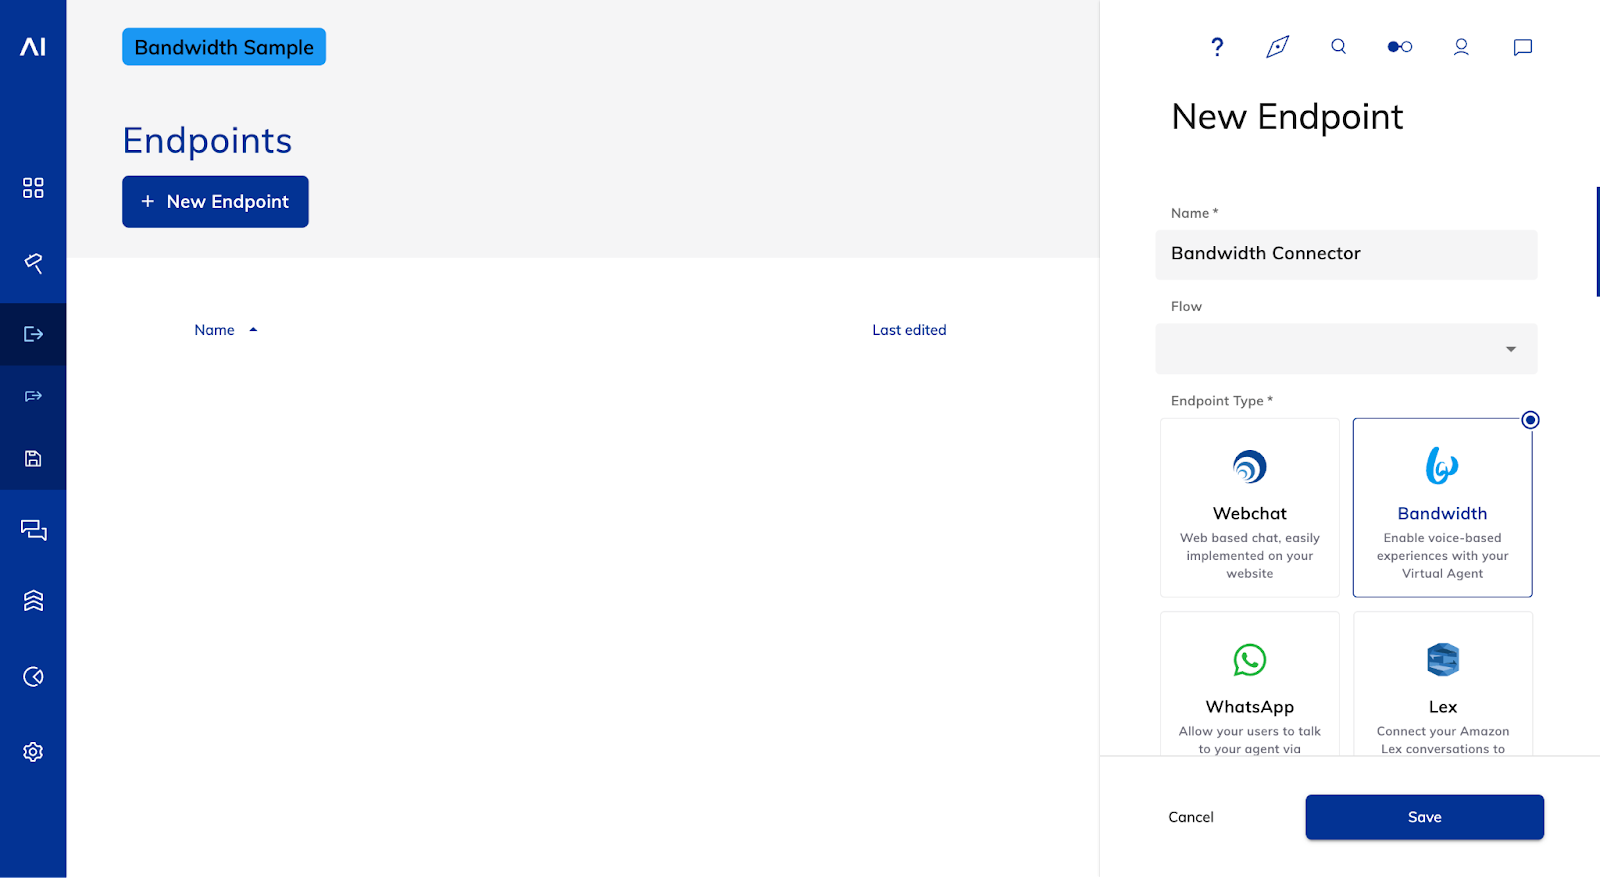This screenshot has width=1600, height=878.
Task: Click the New Endpoint button
Action: (x=215, y=202)
